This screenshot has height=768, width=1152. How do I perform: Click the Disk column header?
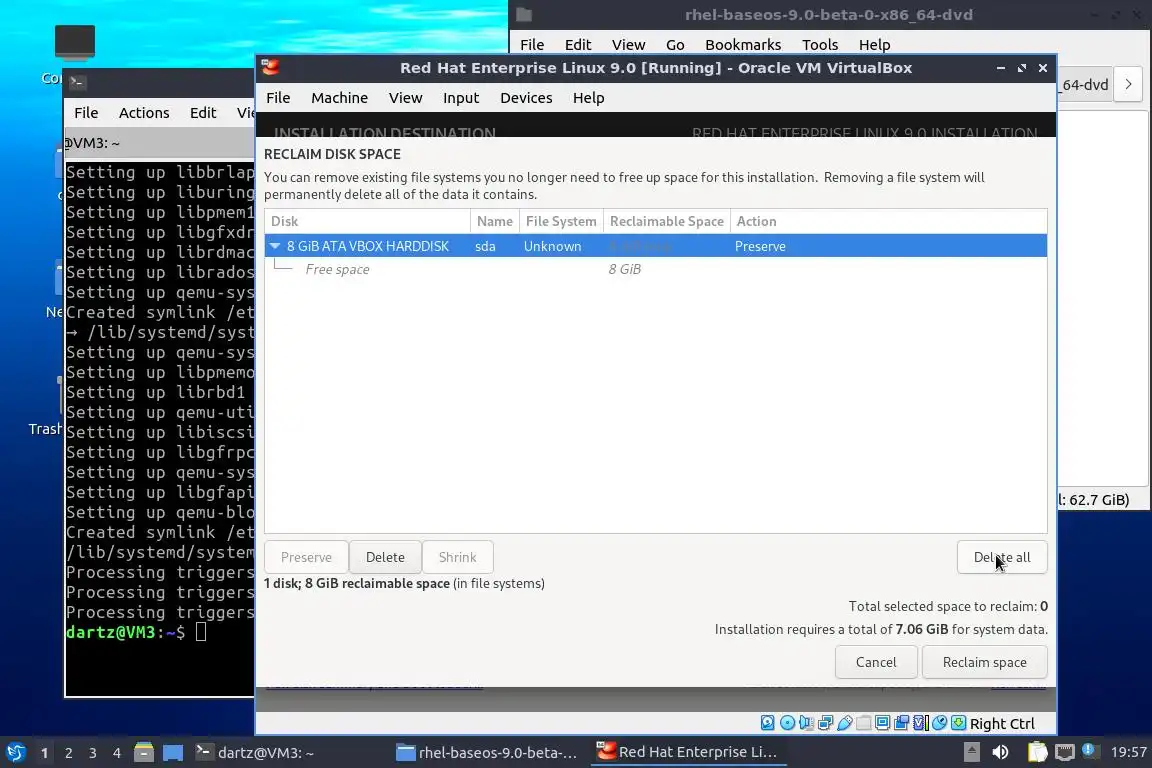click(x=367, y=221)
